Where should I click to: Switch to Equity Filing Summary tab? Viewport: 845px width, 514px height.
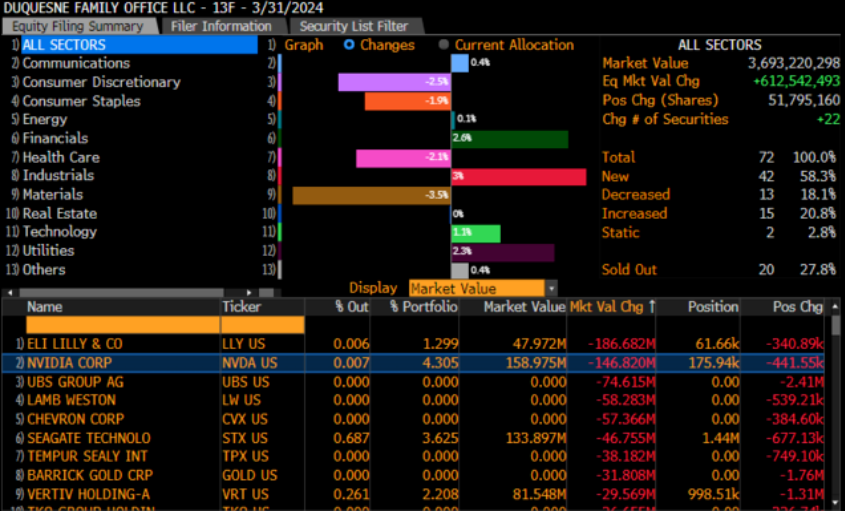pos(79,26)
